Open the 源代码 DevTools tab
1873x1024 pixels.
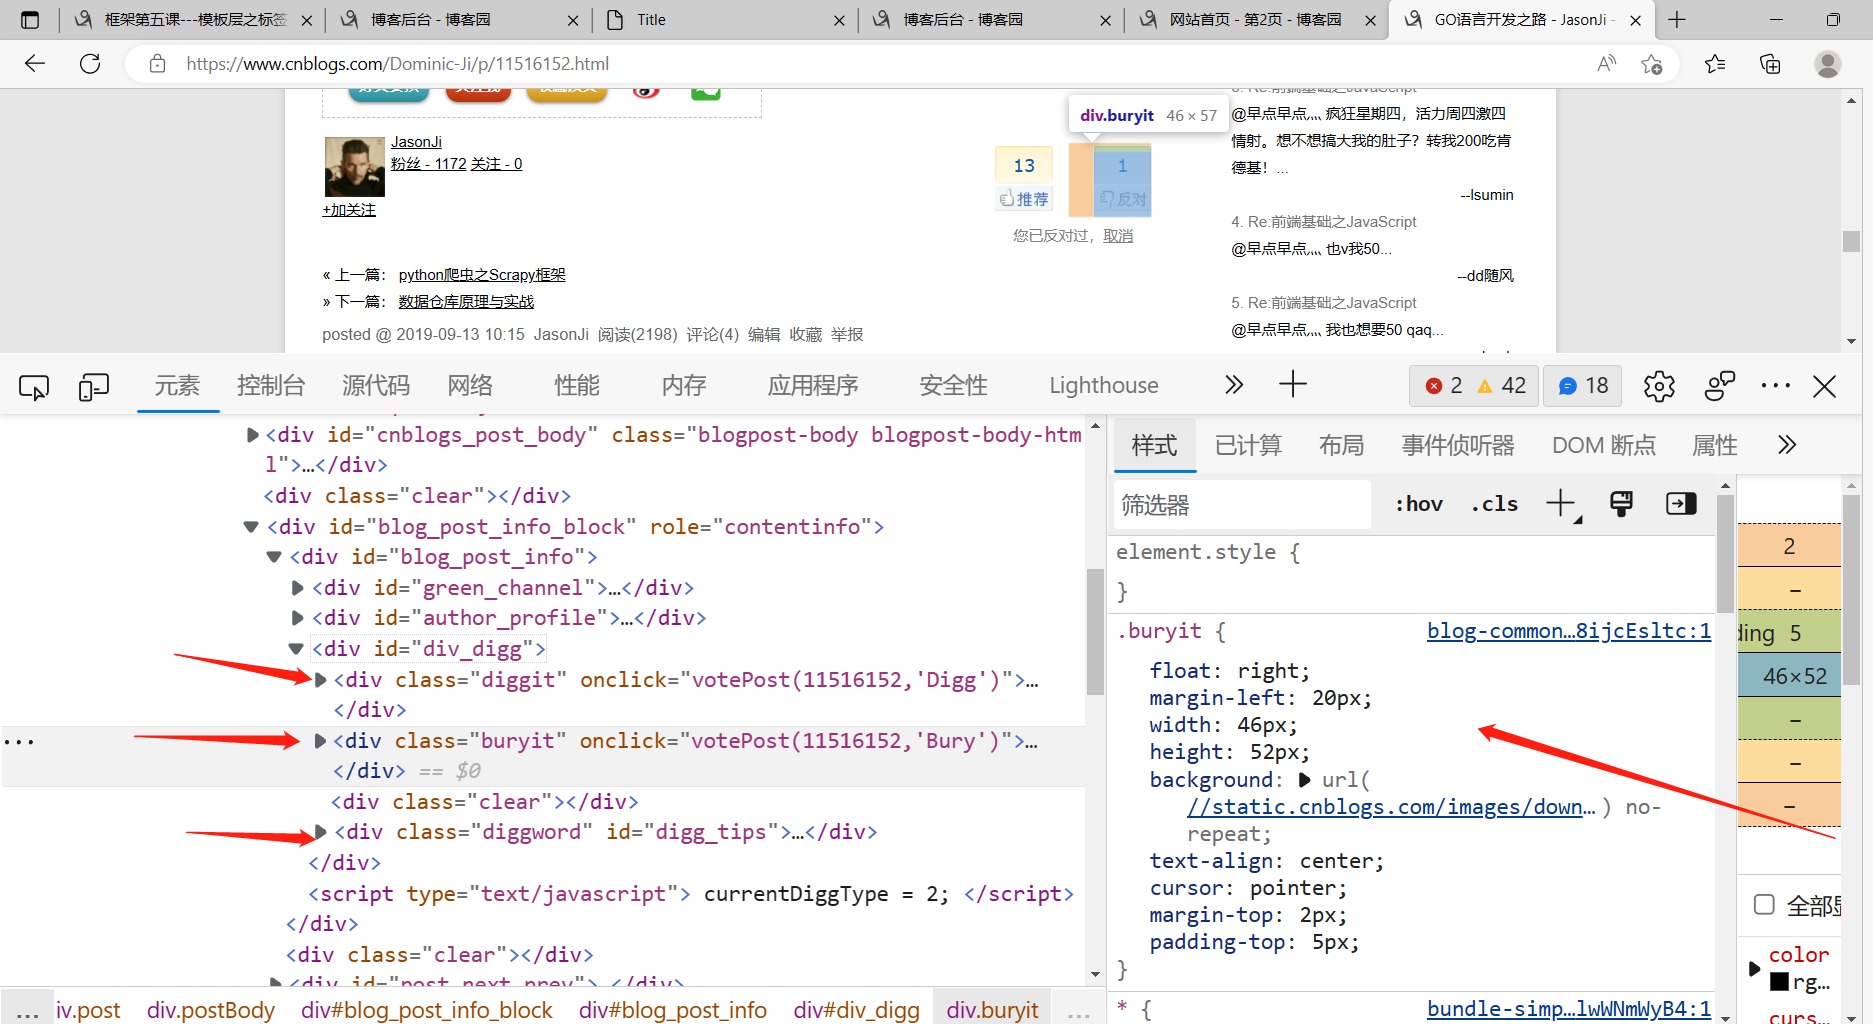coord(376,386)
